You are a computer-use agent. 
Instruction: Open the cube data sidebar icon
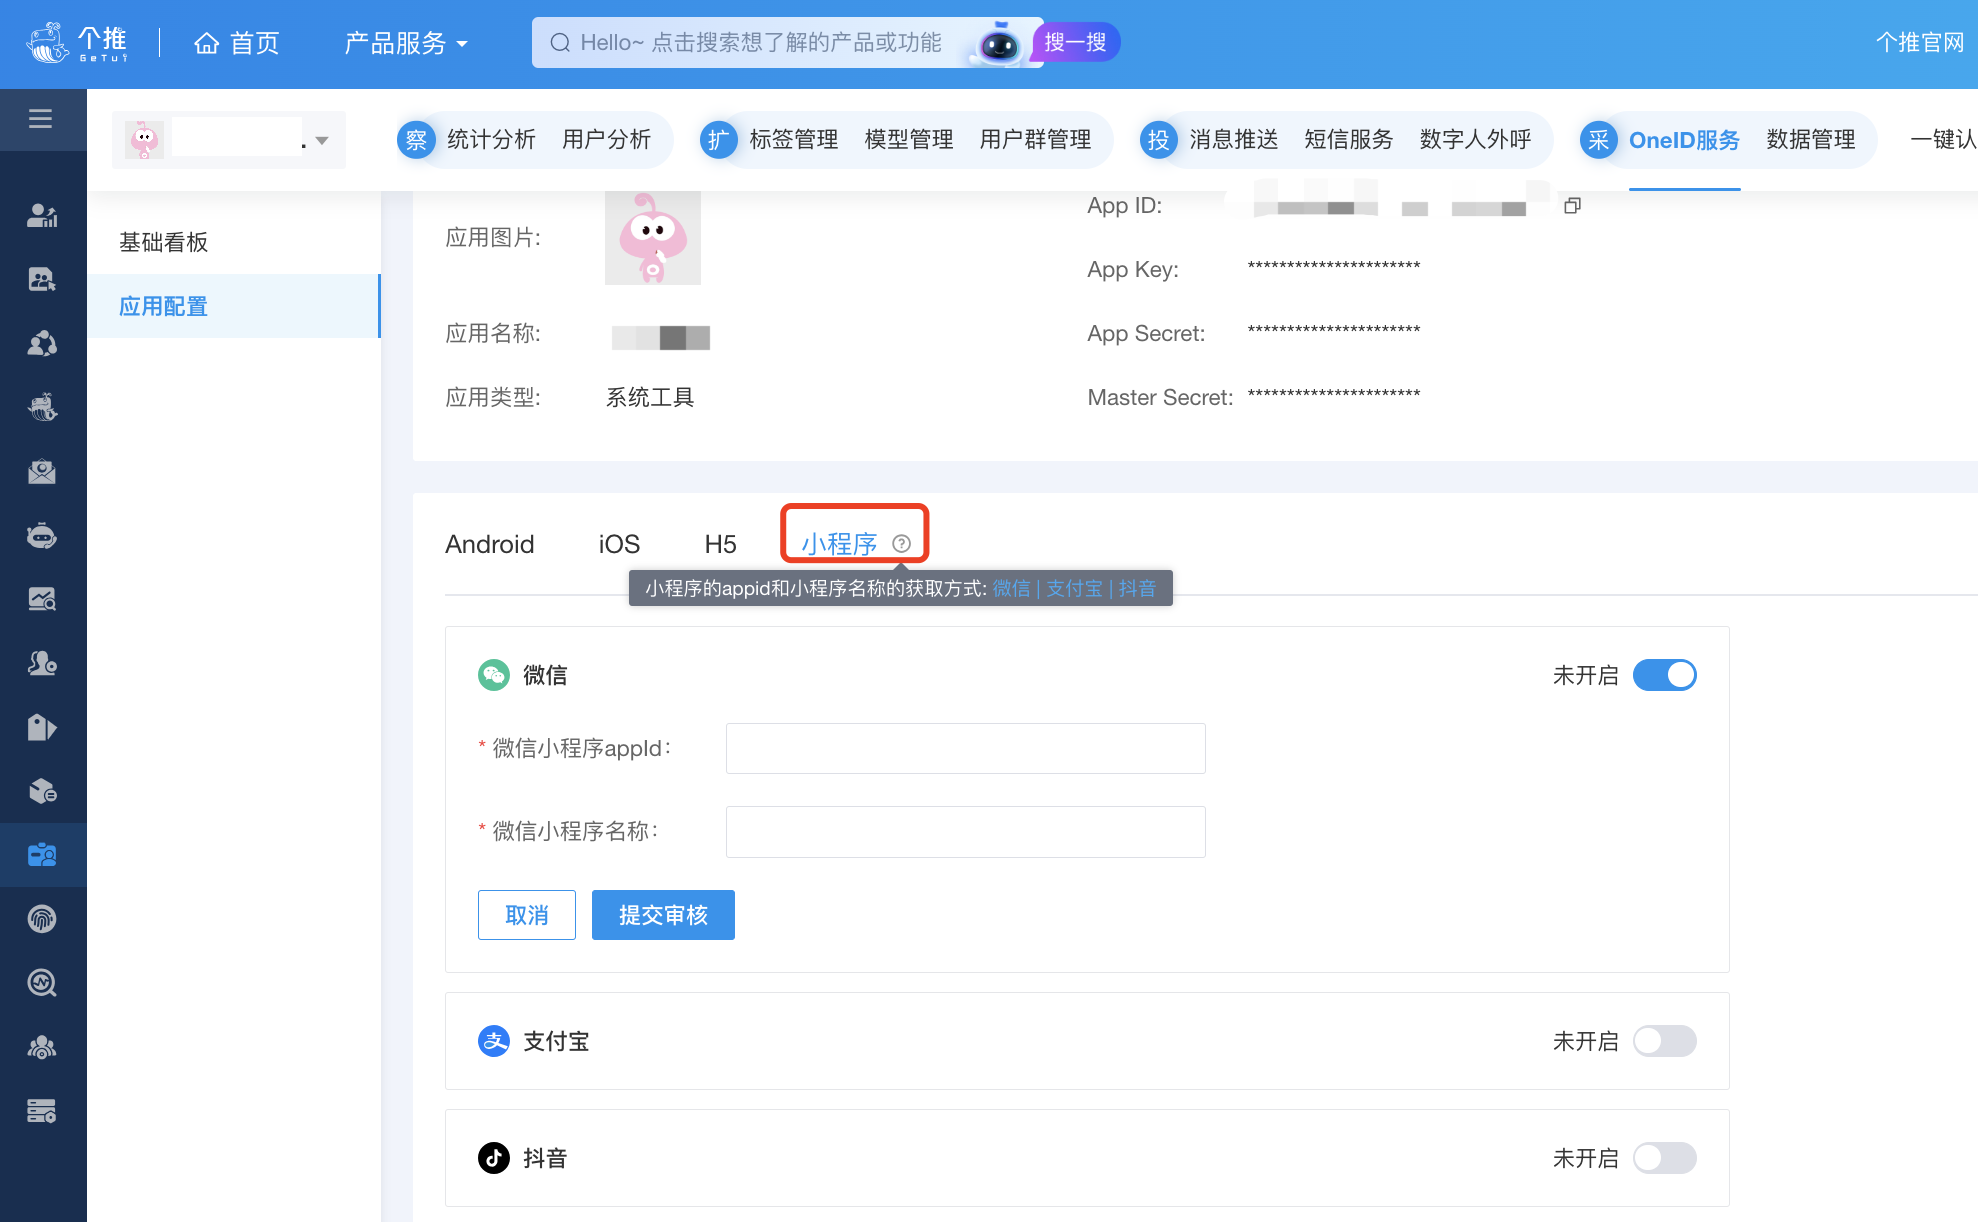(42, 791)
